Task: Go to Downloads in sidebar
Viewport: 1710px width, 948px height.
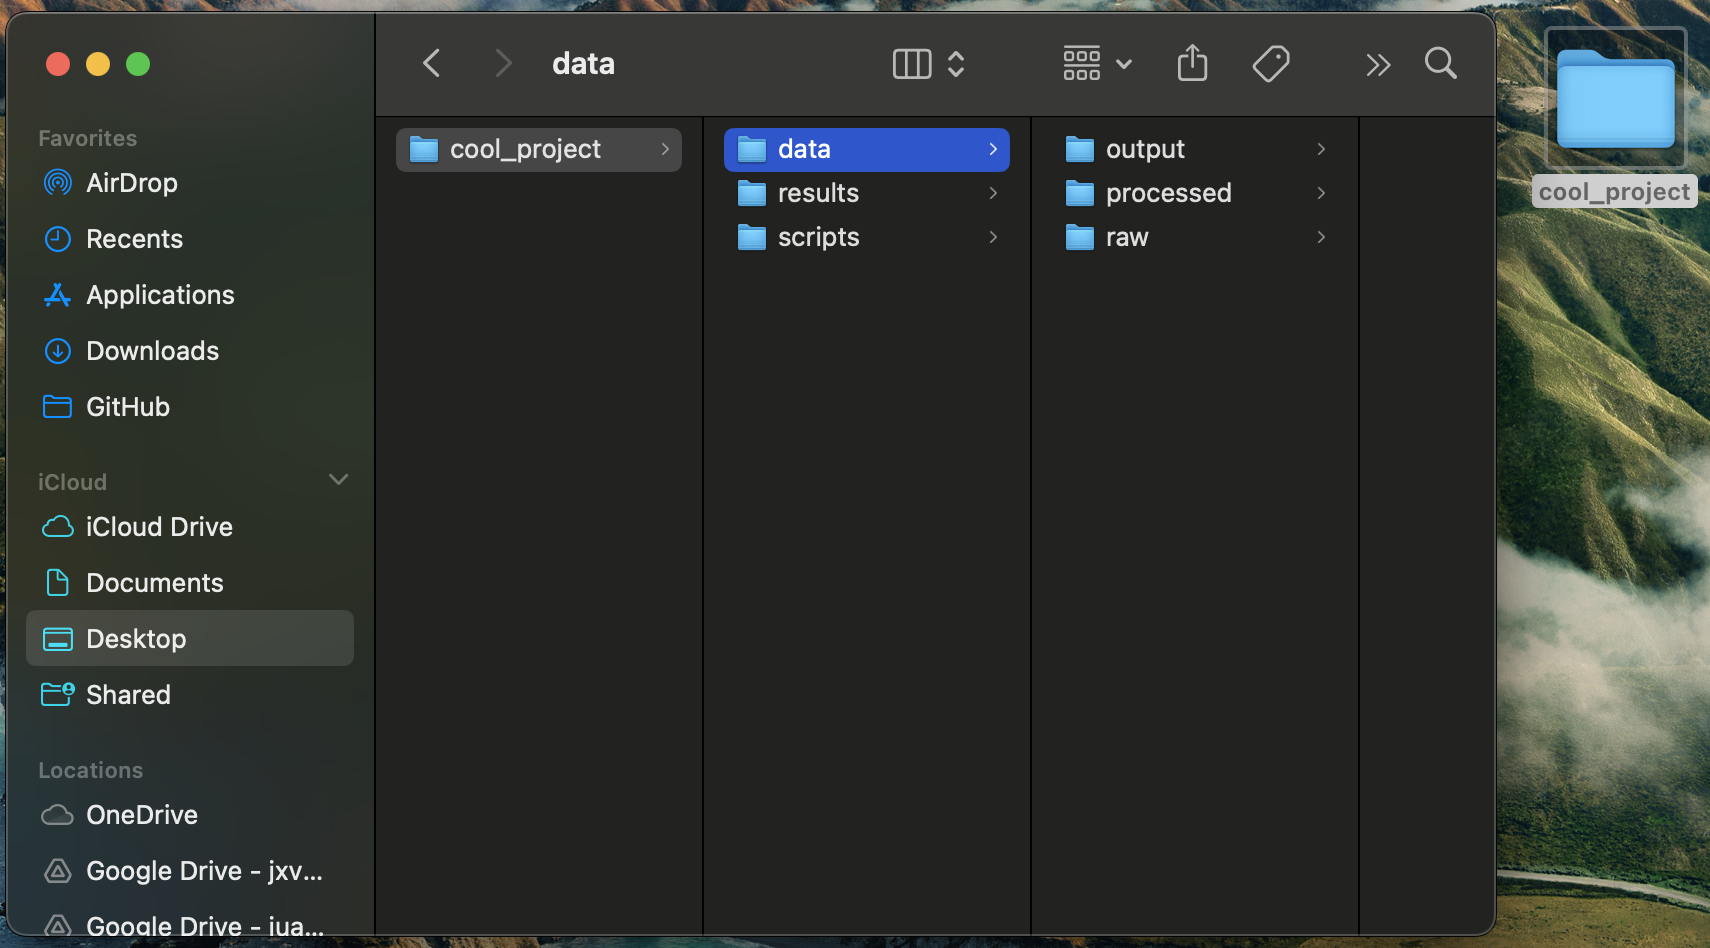Action: (152, 351)
